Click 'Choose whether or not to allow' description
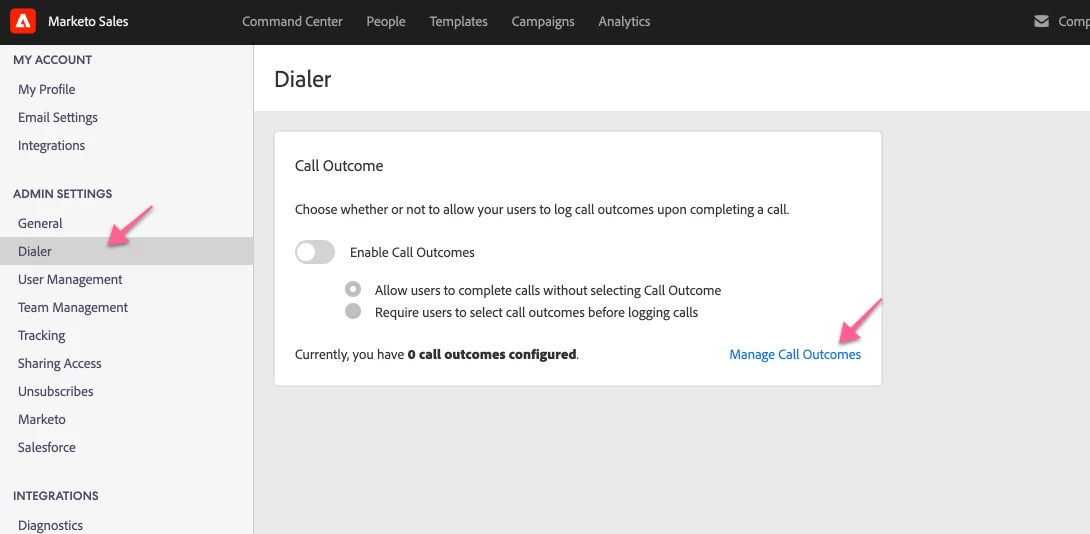The image size is (1090, 534). [542, 209]
